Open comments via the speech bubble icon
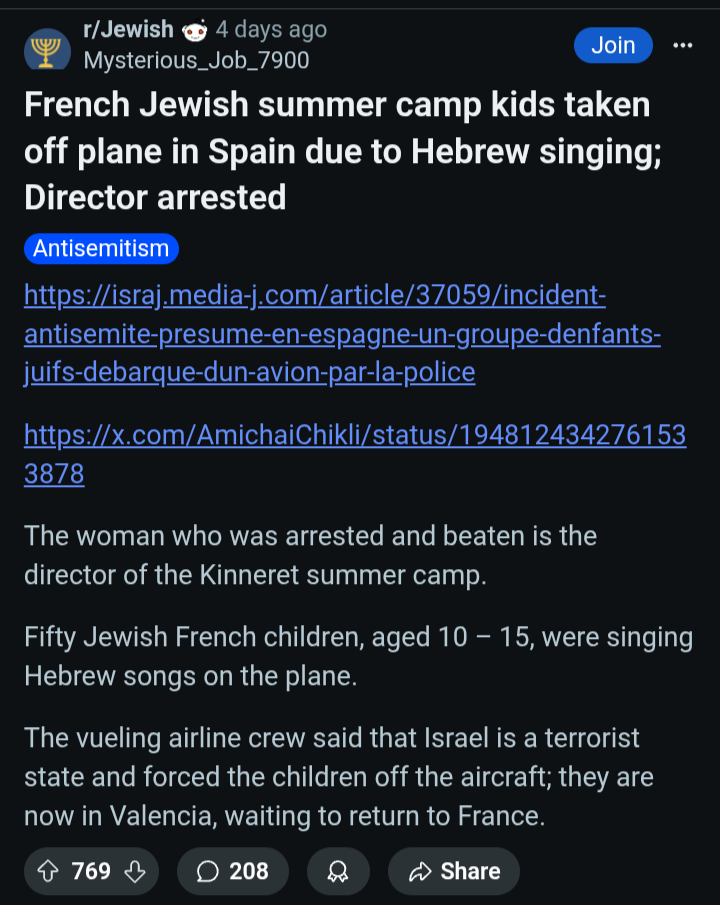720x905 pixels. (208, 871)
